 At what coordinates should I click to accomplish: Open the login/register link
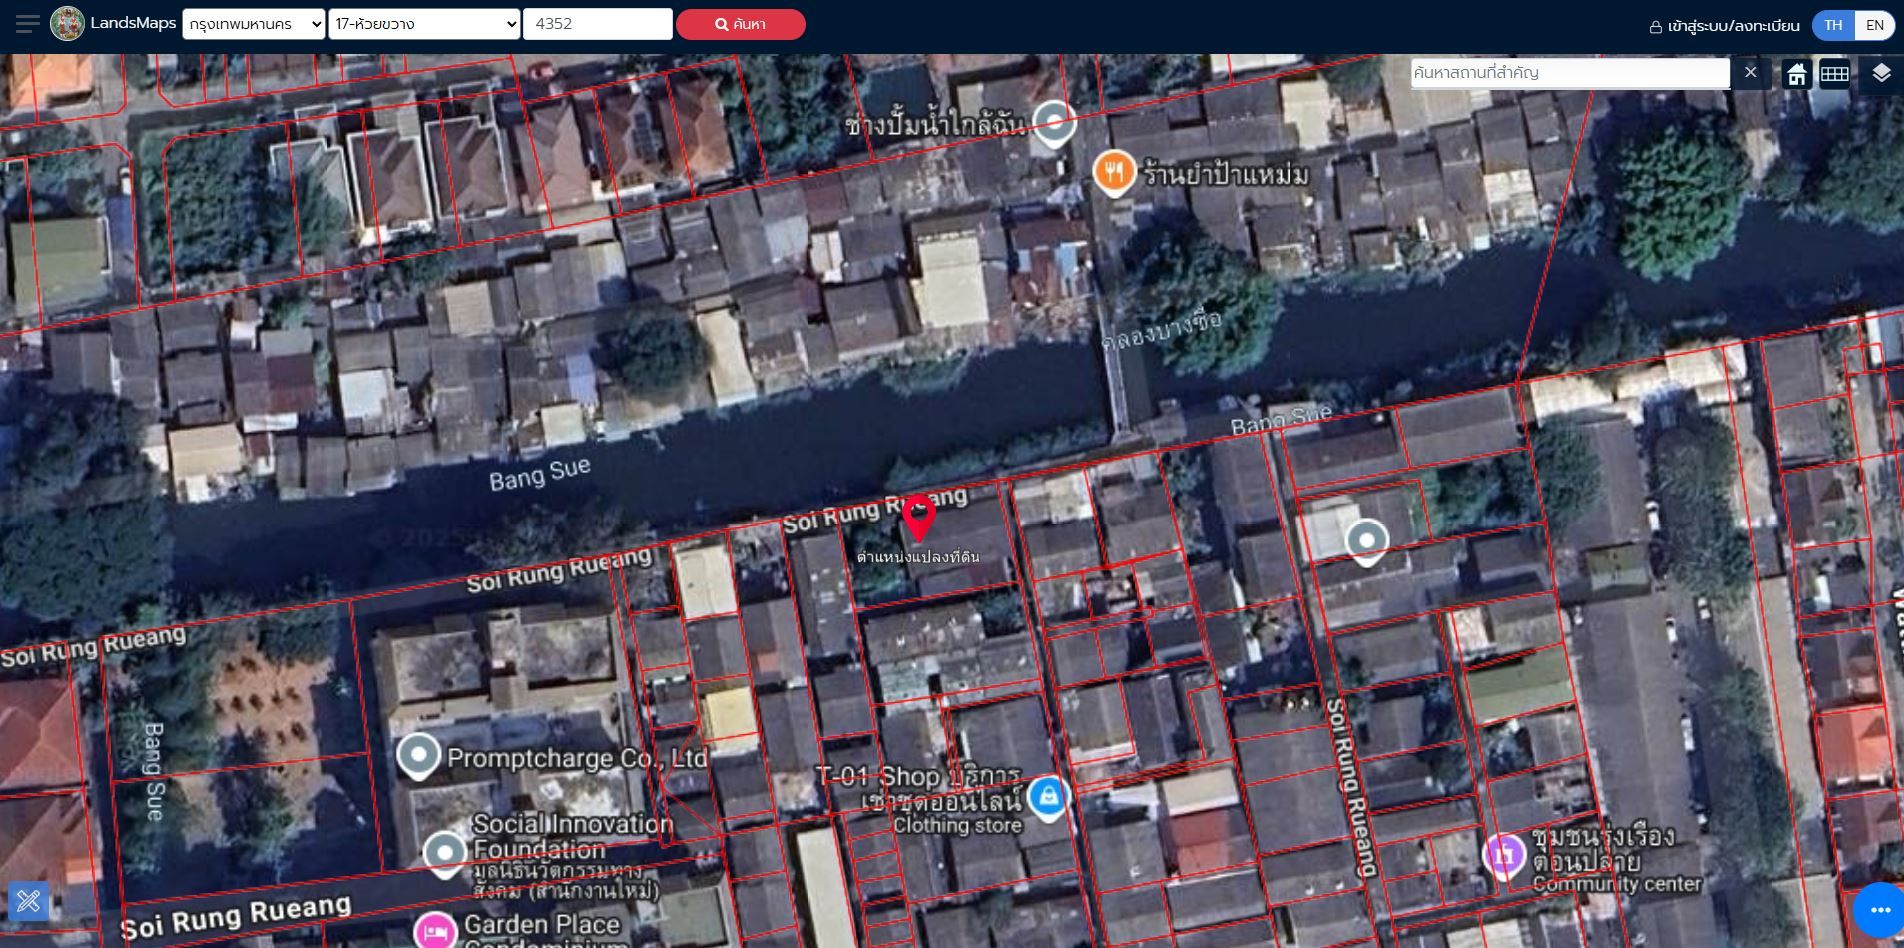pos(1724,26)
